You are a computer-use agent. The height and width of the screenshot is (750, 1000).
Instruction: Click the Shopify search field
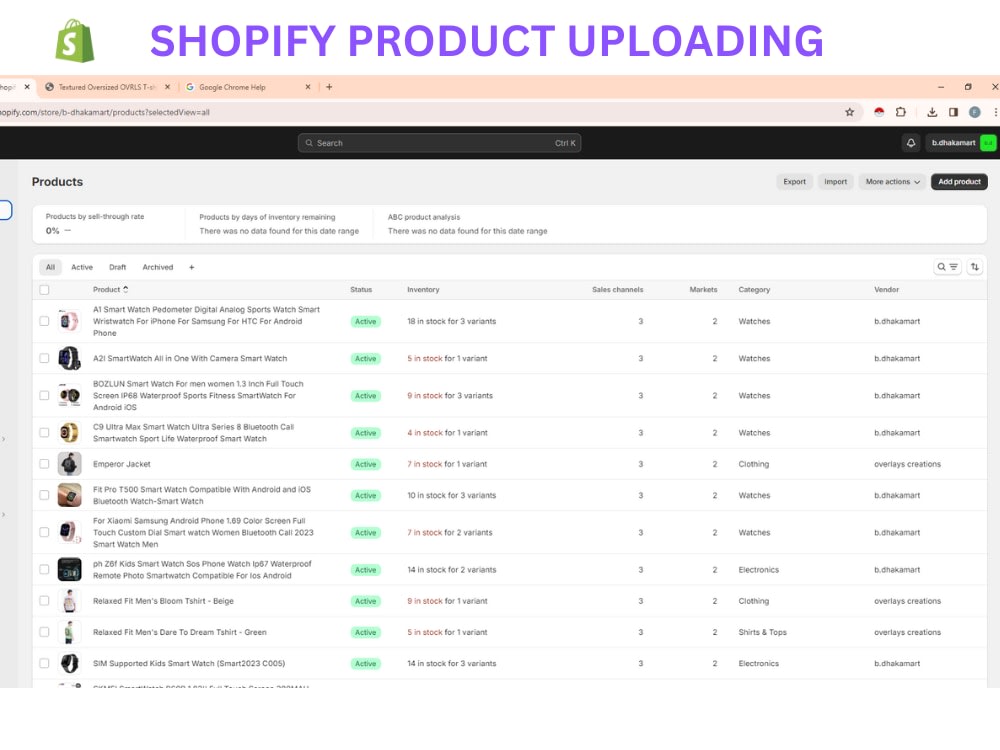click(x=439, y=143)
